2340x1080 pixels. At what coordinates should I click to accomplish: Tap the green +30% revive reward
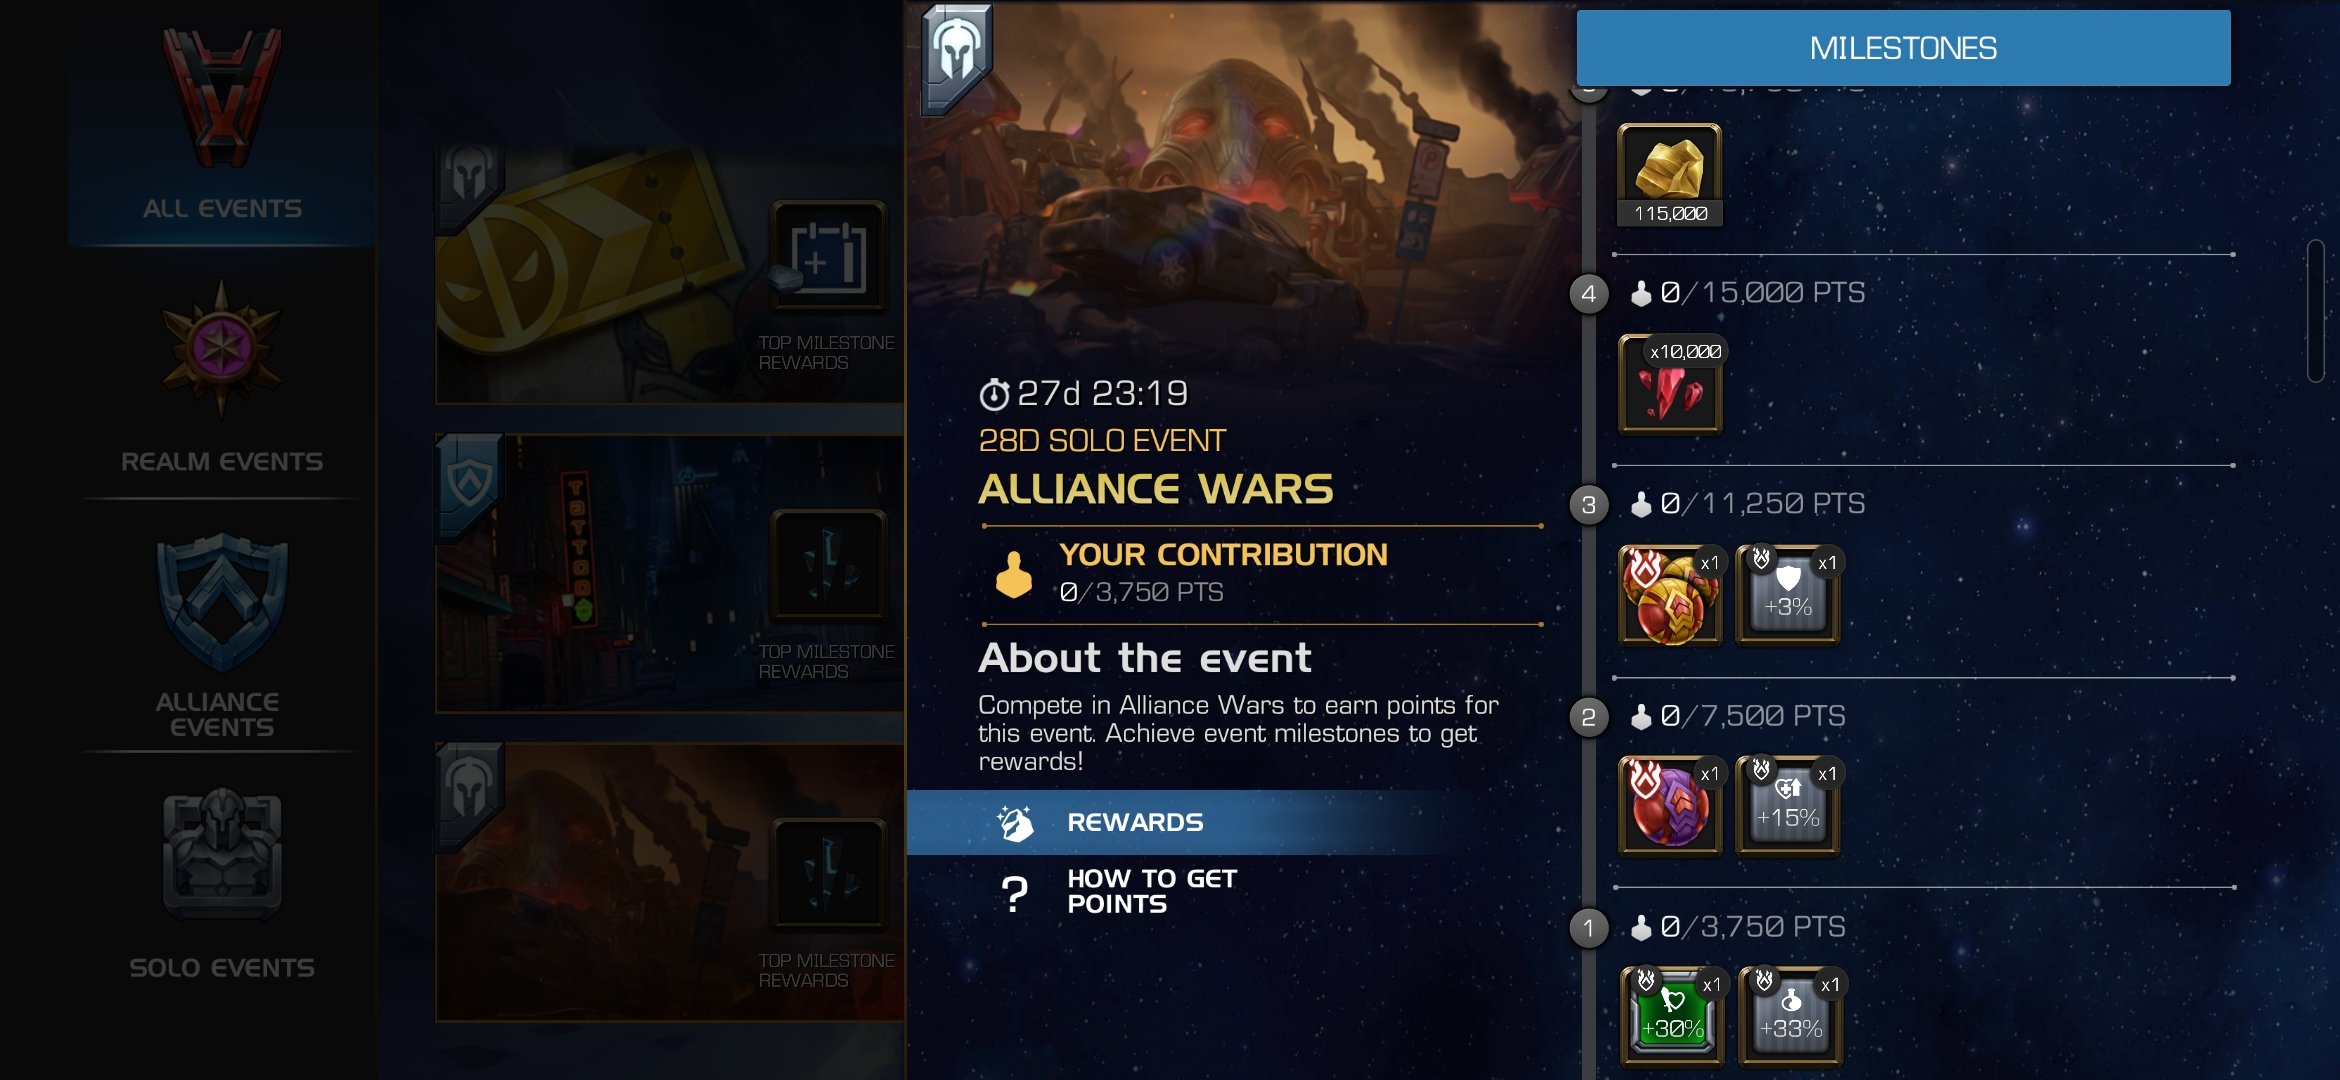point(1672,1017)
